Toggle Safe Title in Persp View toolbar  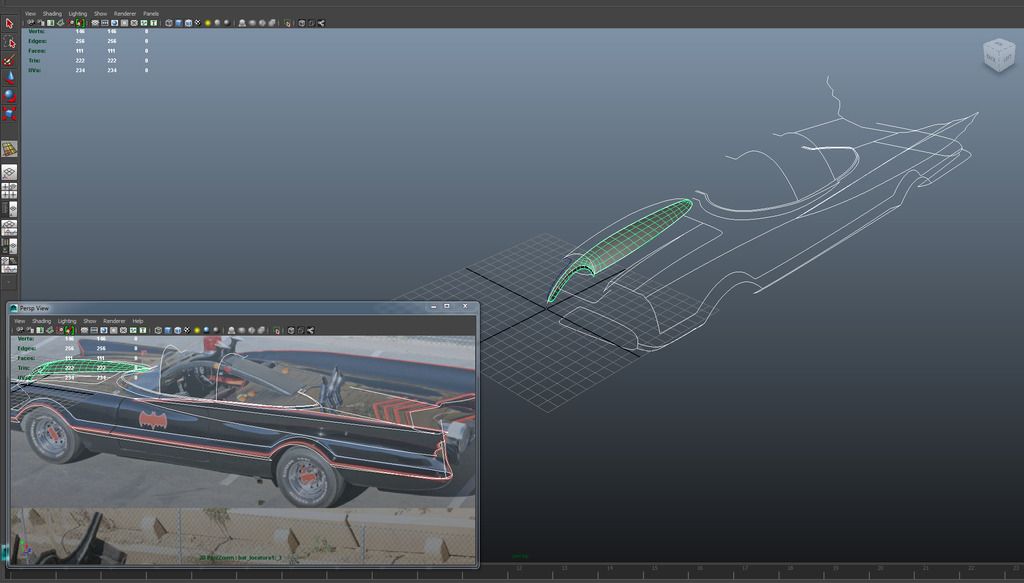click(143, 330)
